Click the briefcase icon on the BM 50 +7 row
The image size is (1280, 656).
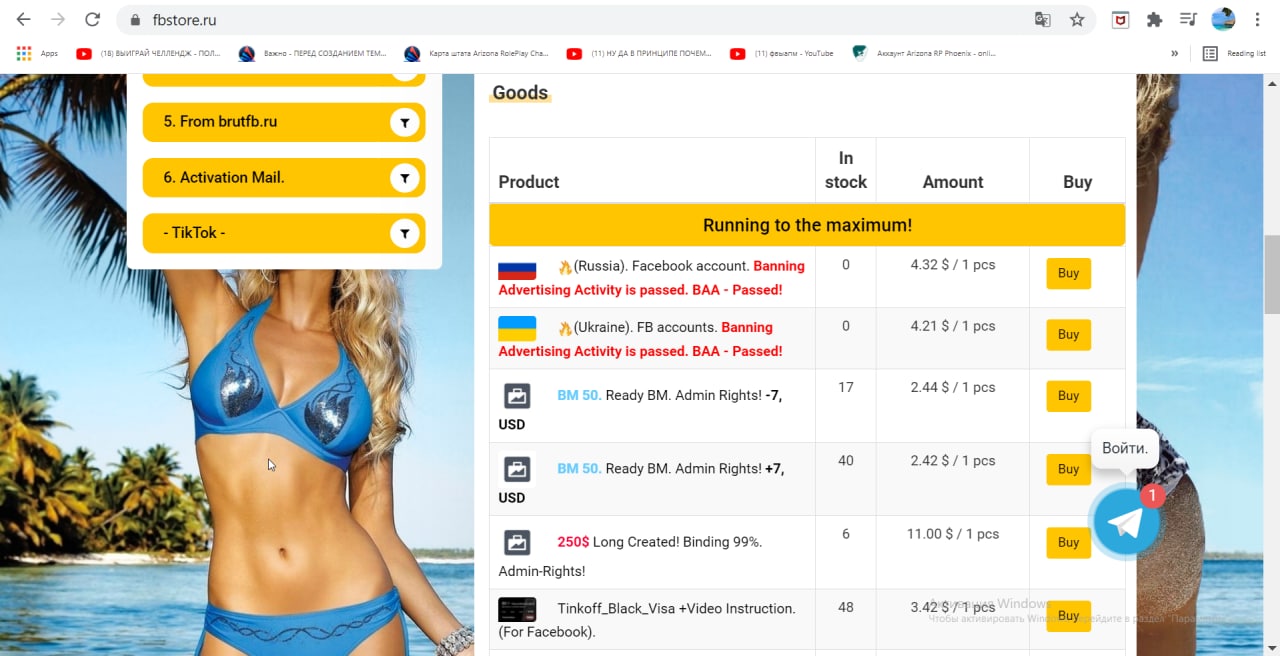(517, 469)
